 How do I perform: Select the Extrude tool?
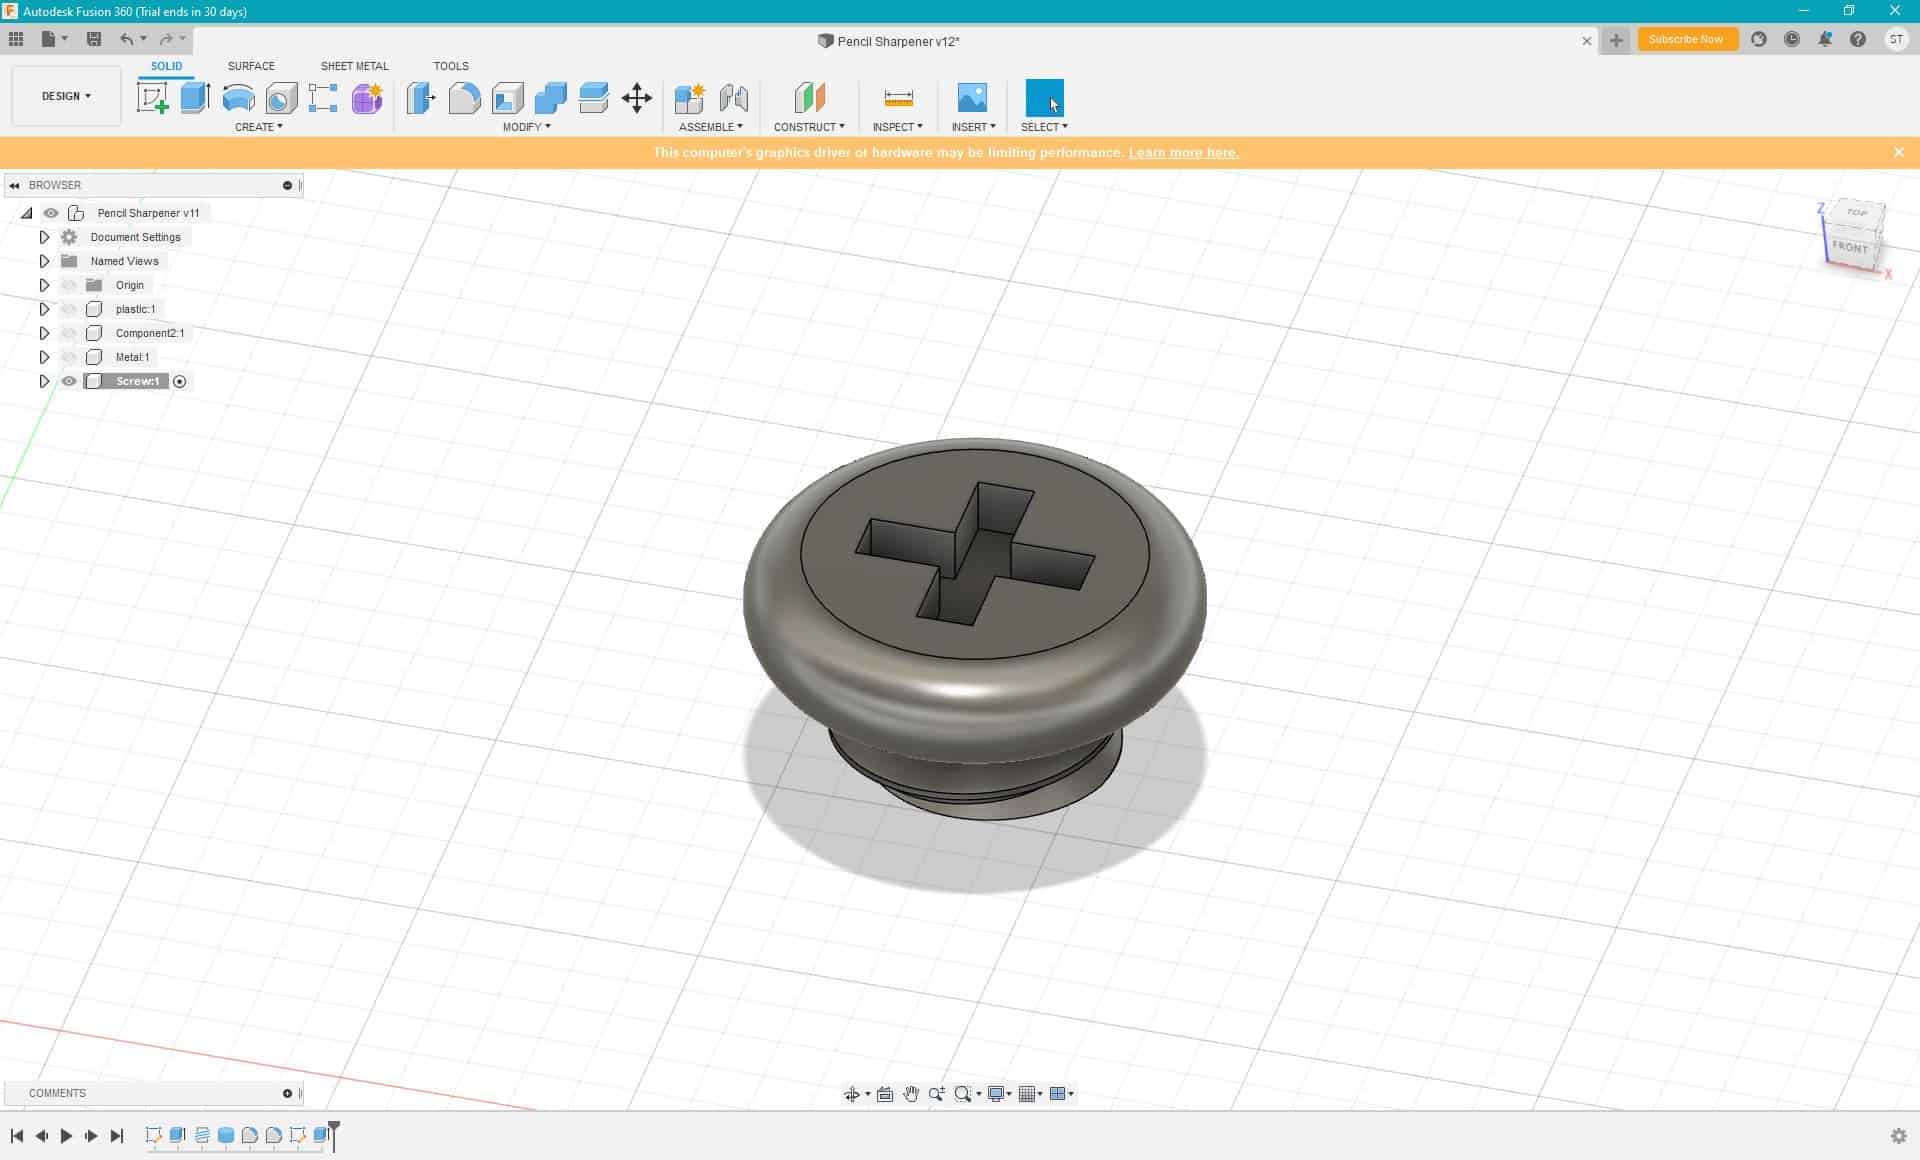click(195, 98)
